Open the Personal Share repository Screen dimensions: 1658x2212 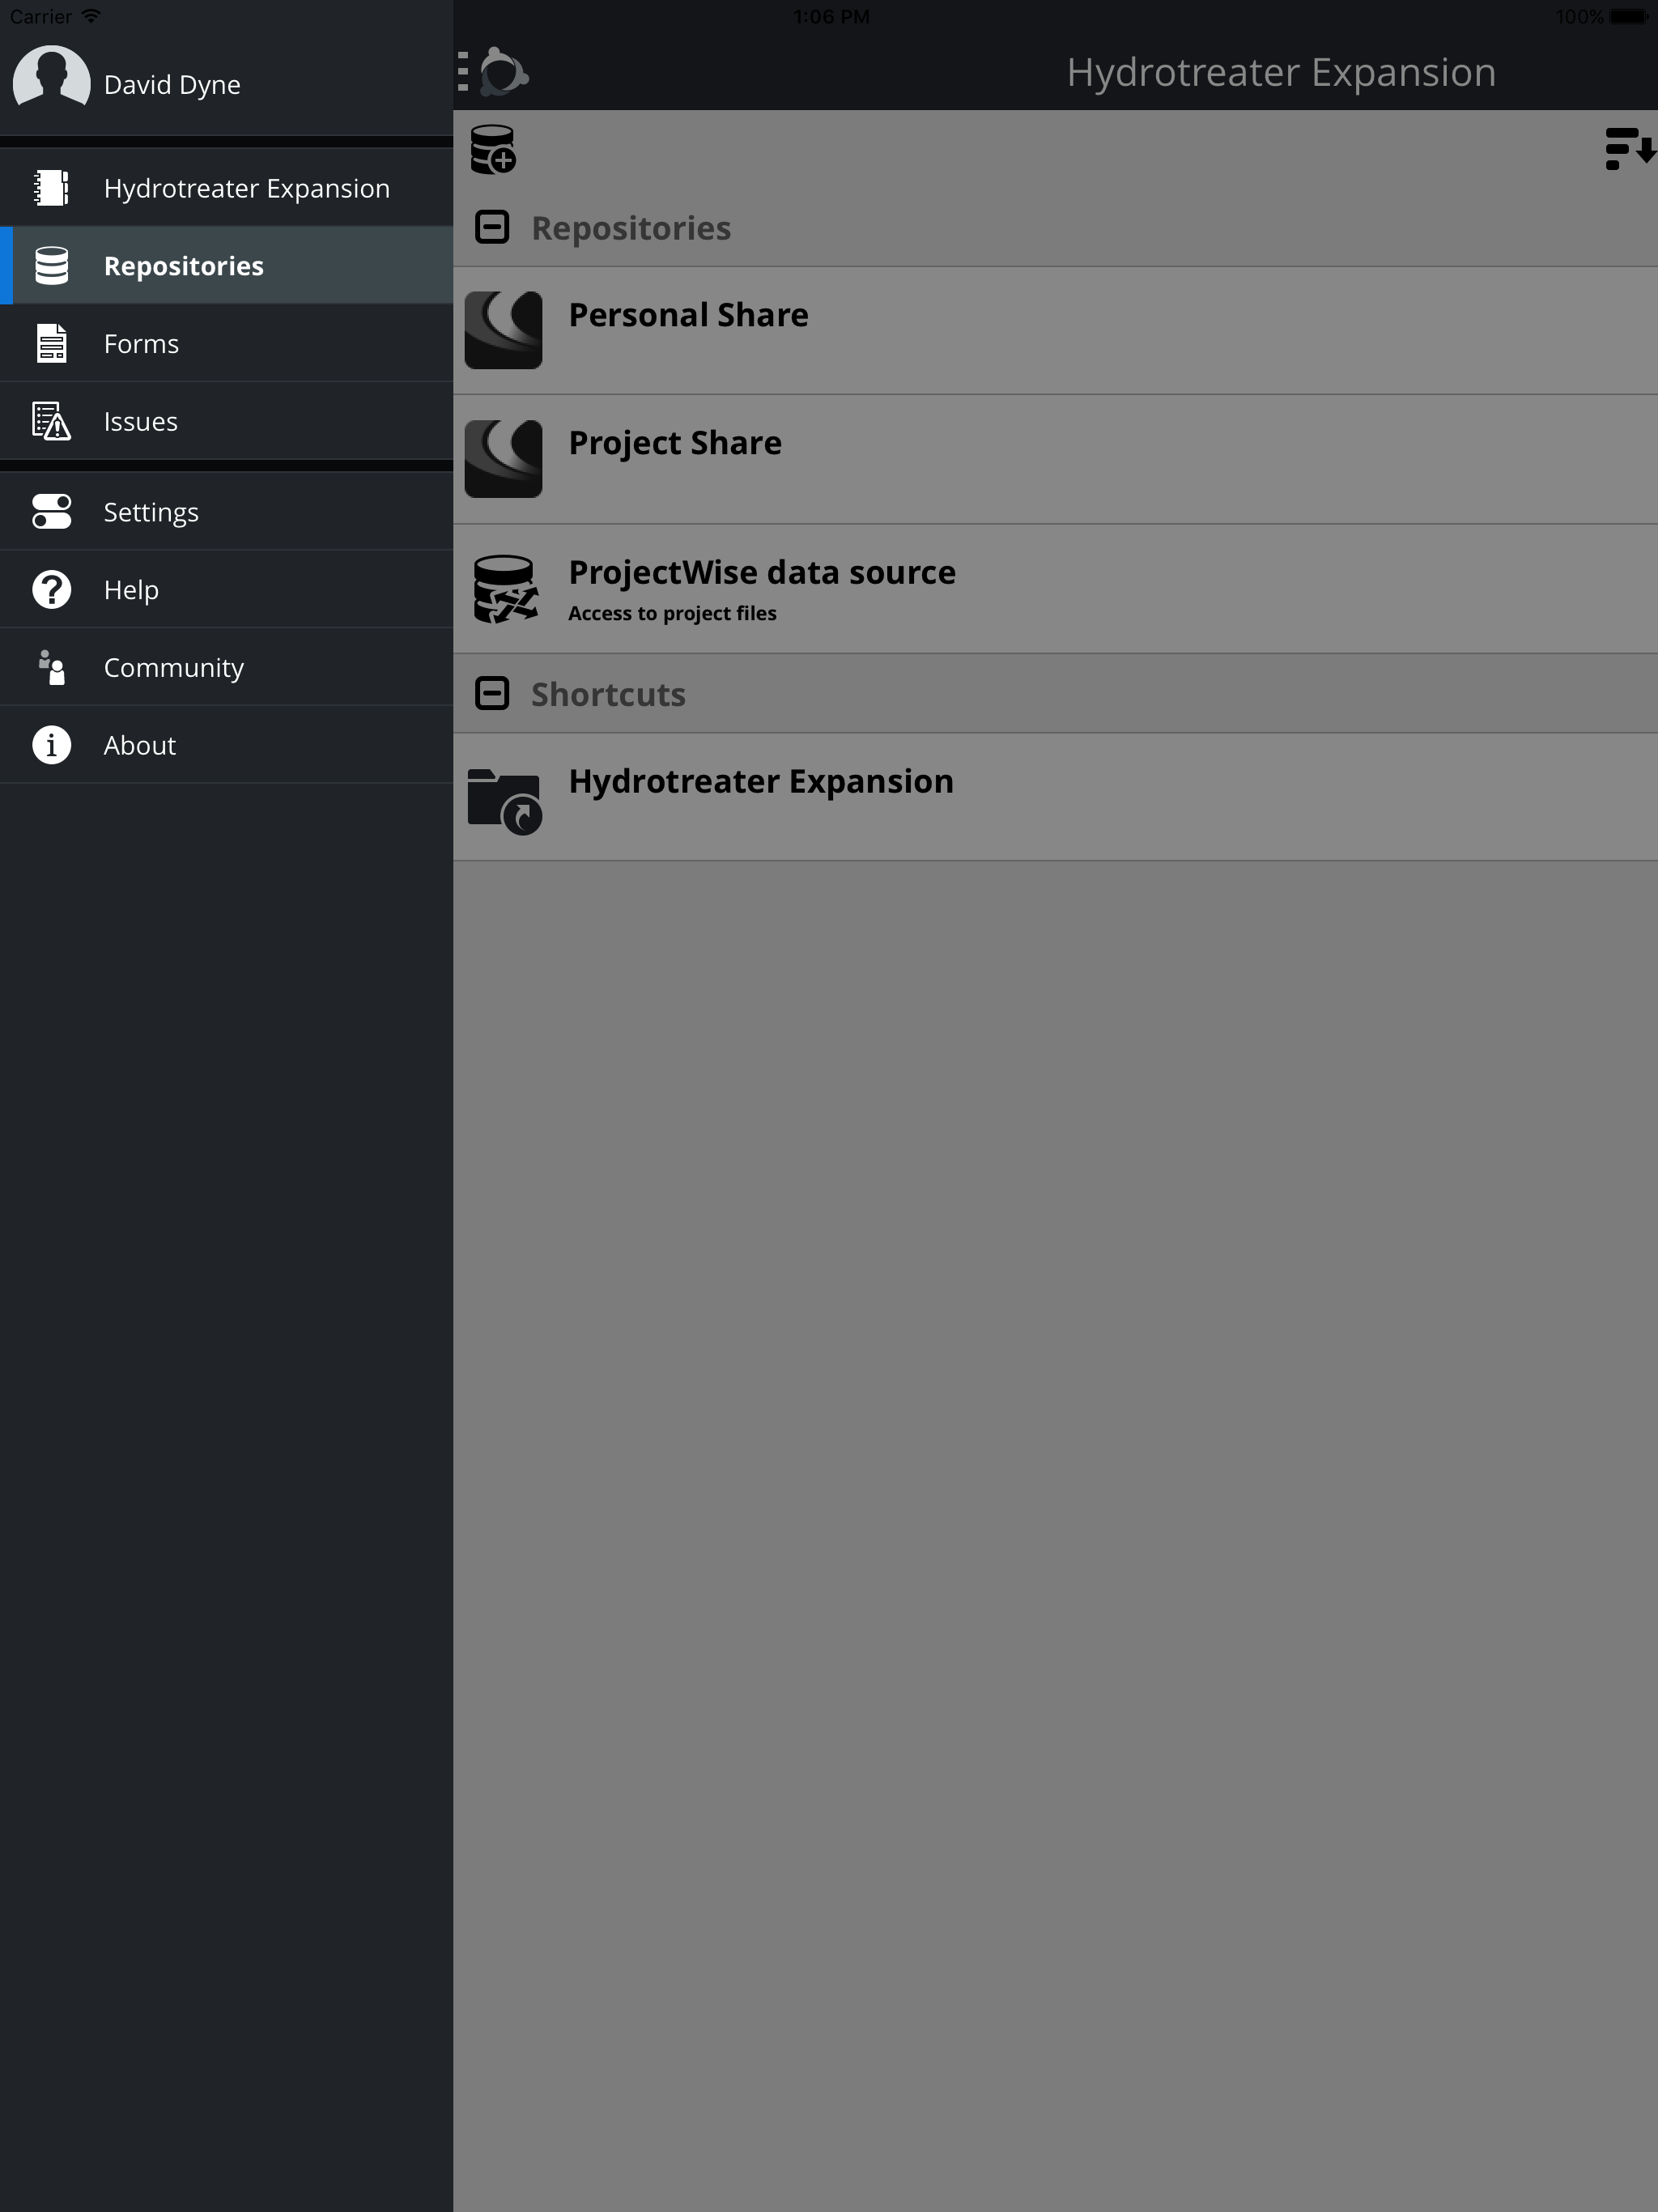point(1056,331)
